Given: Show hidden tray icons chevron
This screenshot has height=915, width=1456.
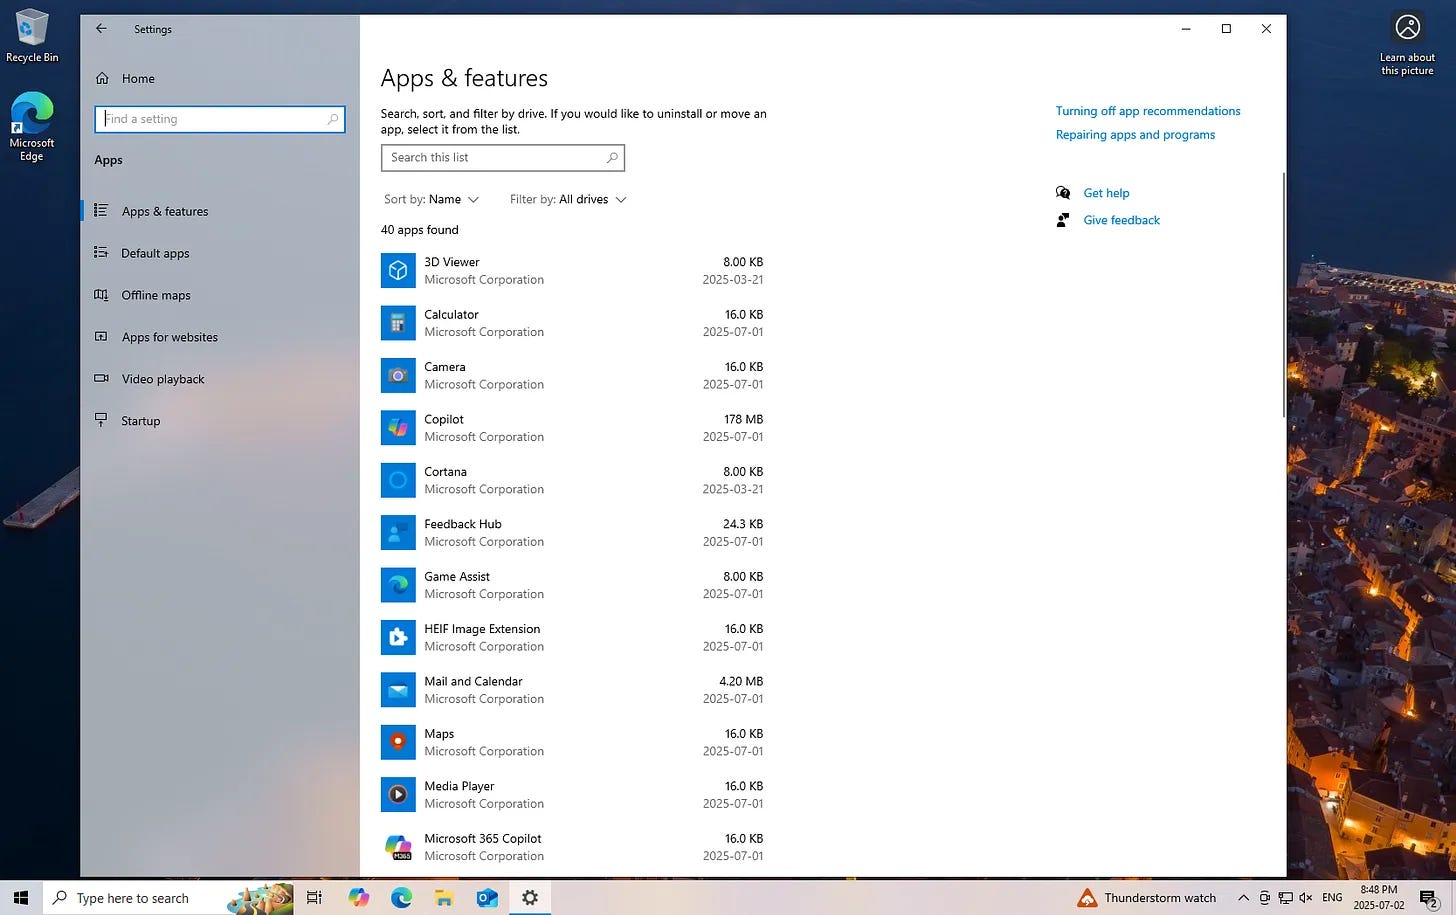Looking at the screenshot, I should pos(1243,898).
